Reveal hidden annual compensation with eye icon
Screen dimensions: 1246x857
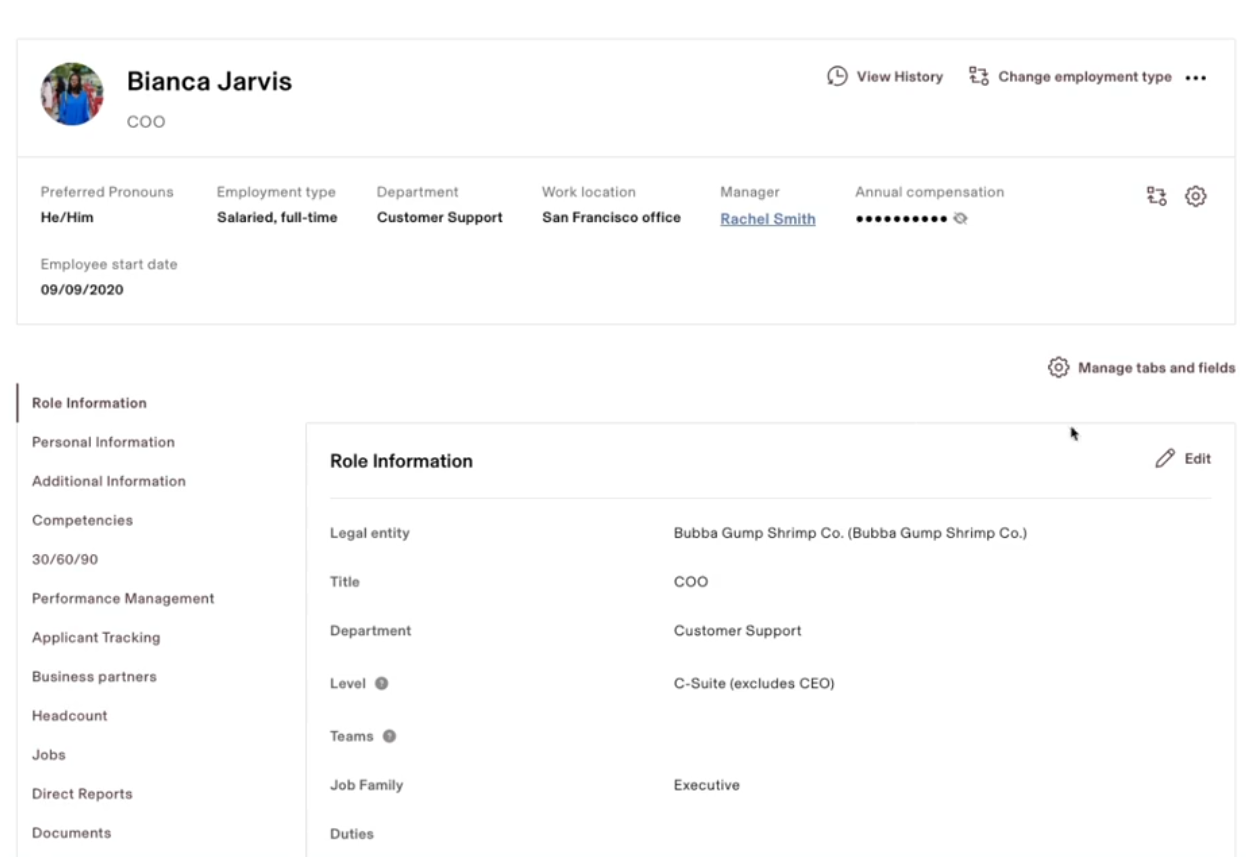tap(960, 218)
